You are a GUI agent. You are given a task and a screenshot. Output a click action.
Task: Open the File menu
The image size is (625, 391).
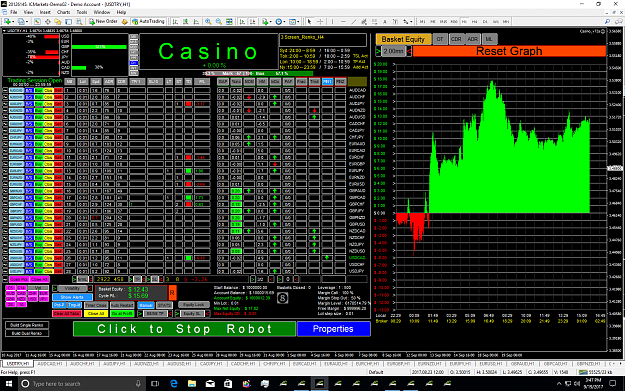coord(14,12)
